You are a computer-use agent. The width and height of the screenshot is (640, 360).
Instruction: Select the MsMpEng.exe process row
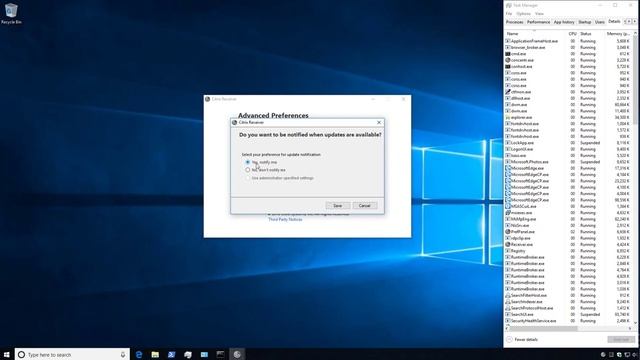[x=568, y=219]
